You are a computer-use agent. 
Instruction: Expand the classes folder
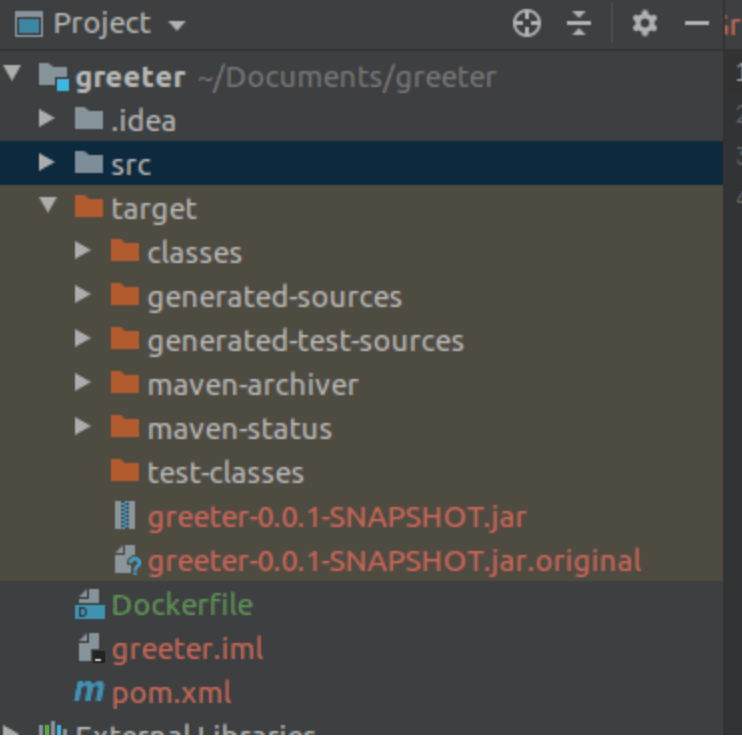tap(83, 252)
